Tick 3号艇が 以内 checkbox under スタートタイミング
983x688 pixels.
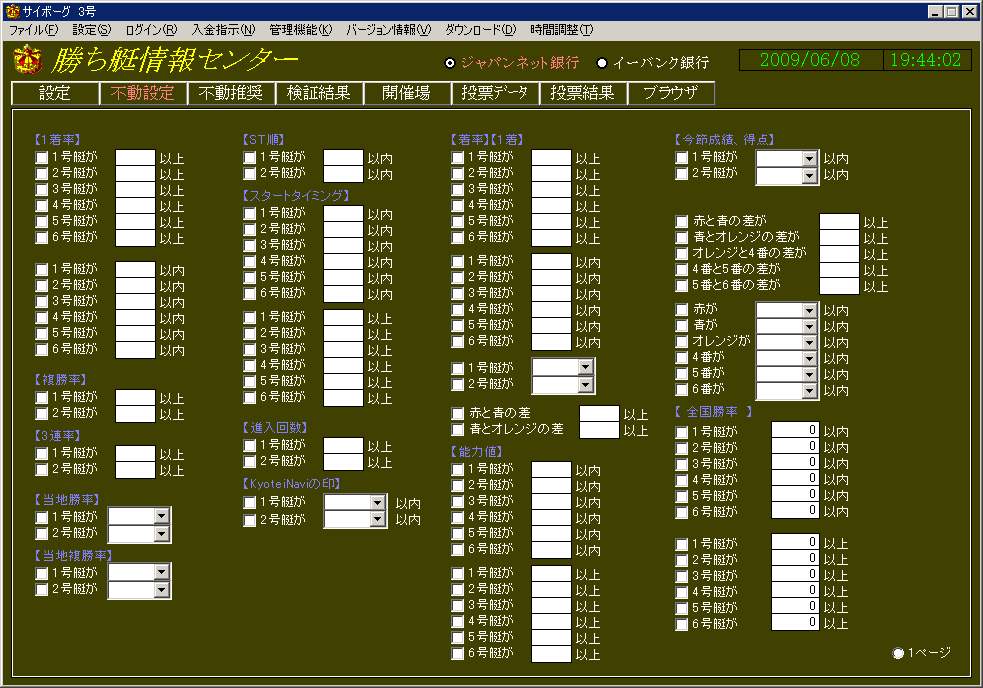[x=250, y=245]
